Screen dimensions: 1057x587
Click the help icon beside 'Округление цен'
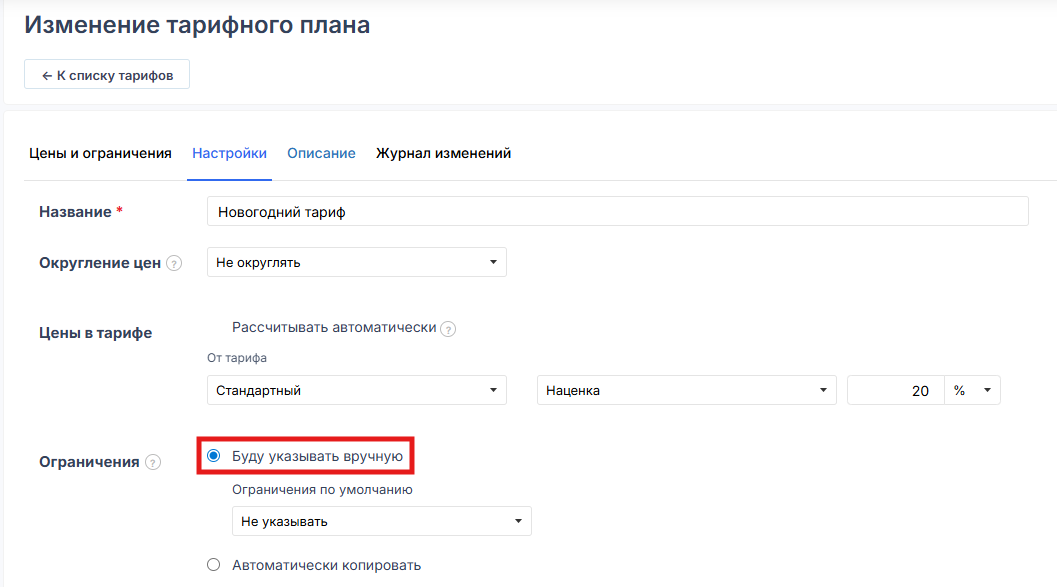tap(174, 264)
